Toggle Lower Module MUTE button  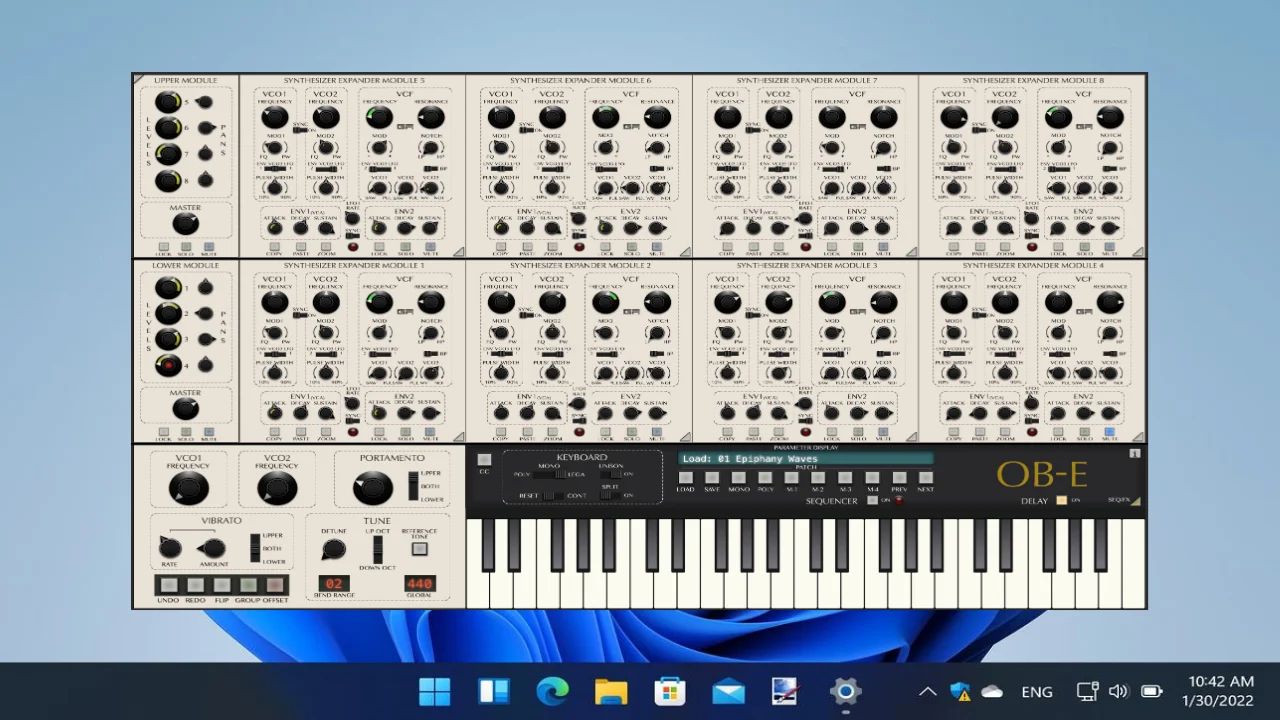(x=209, y=432)
